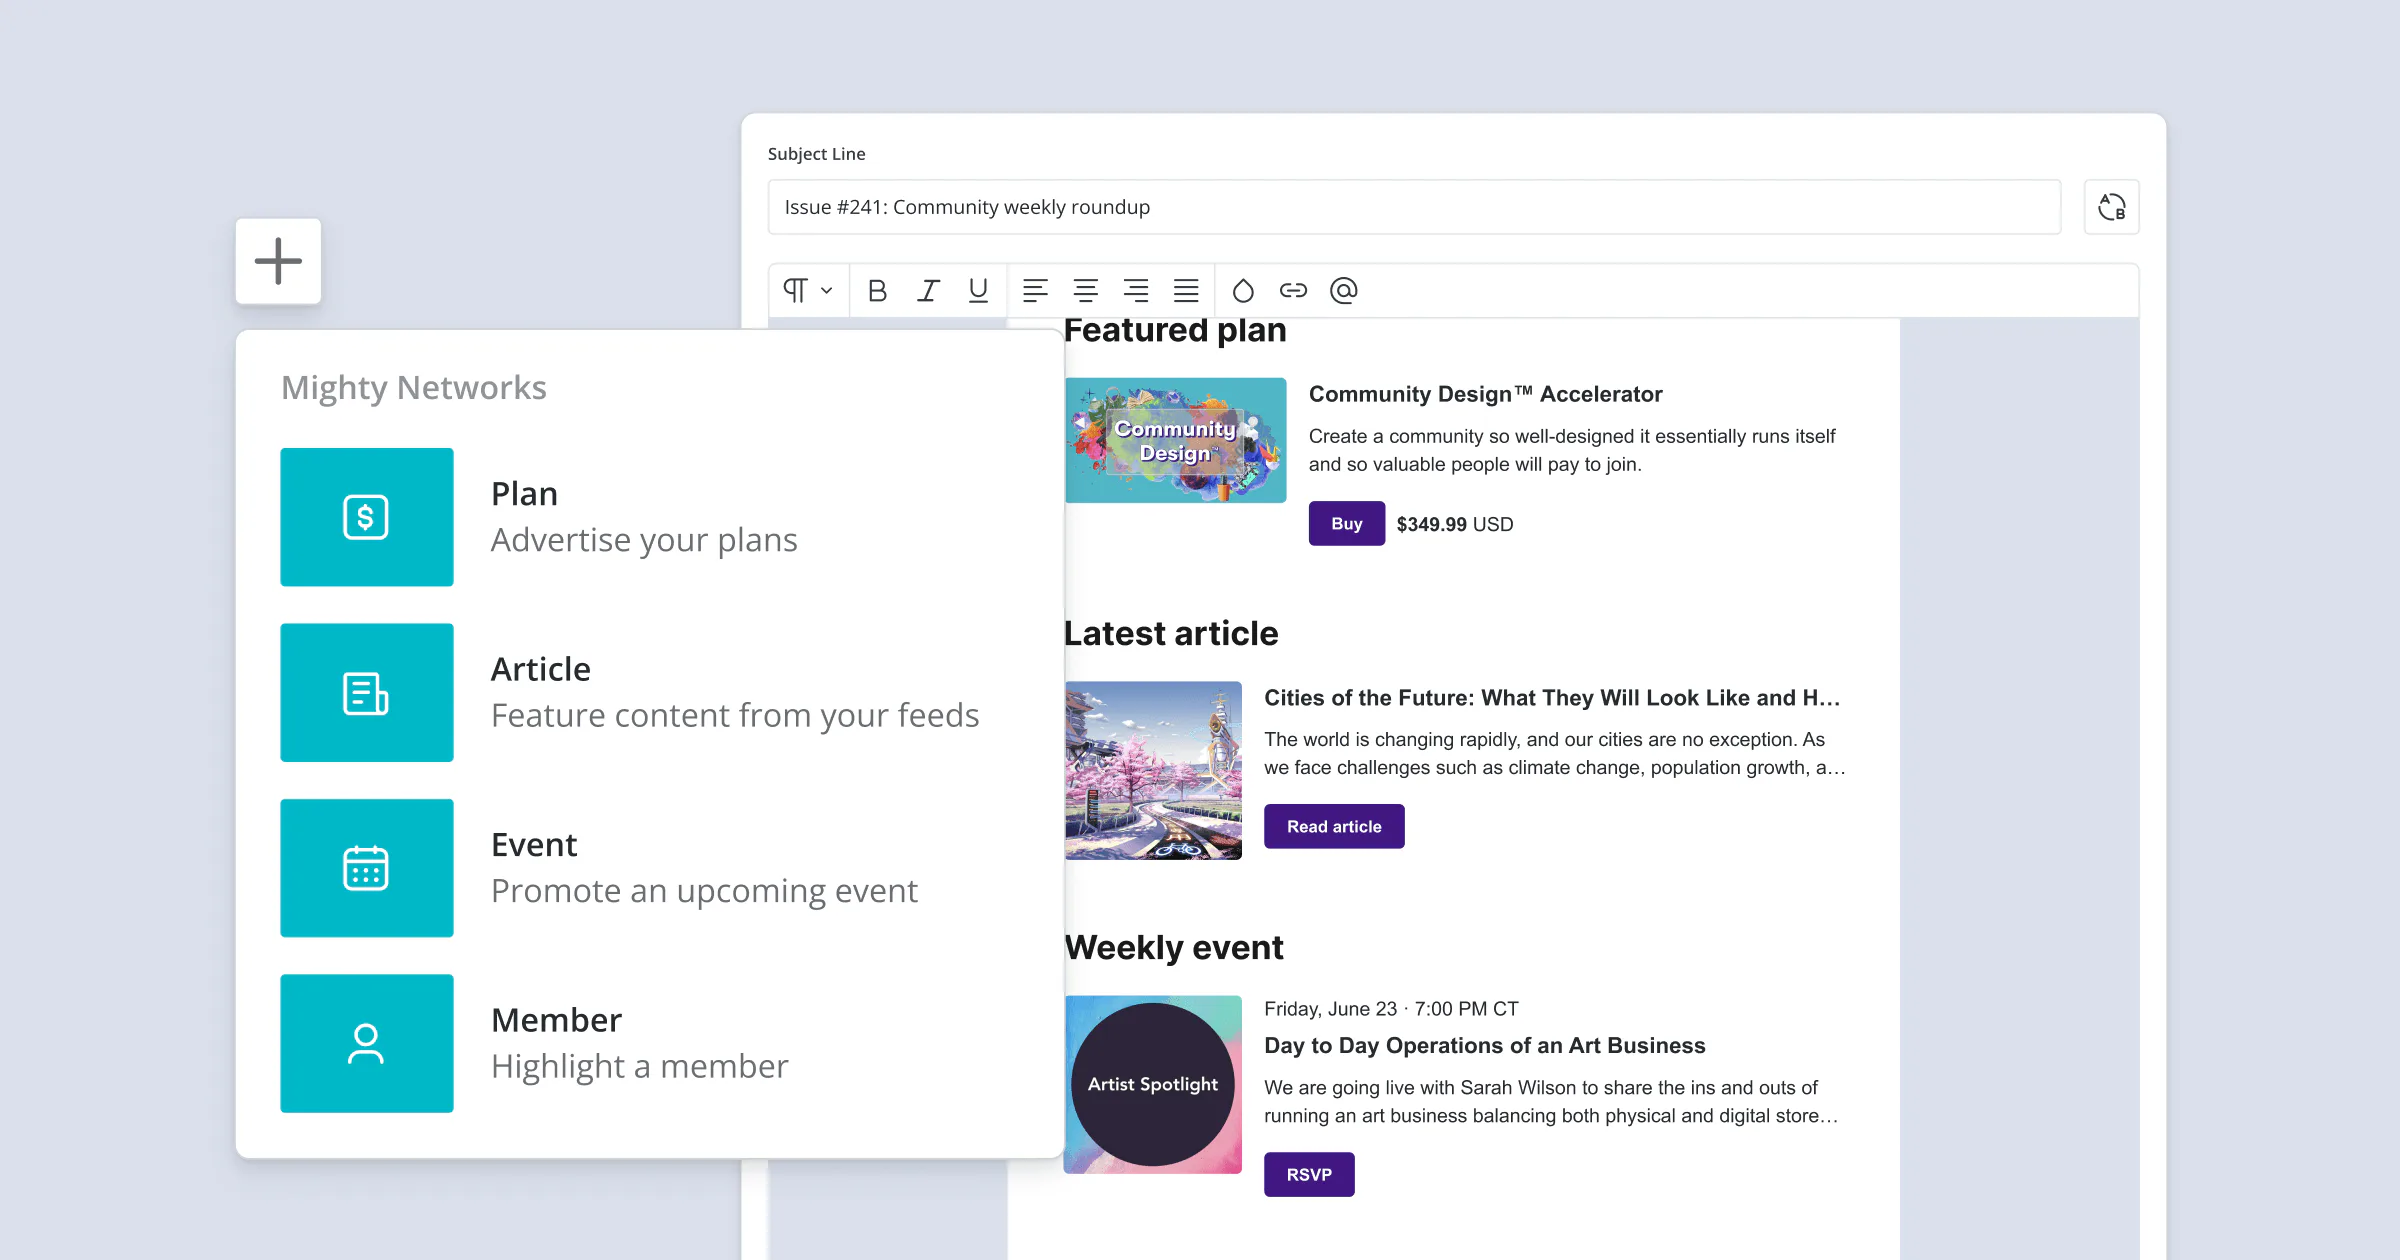Click into the Subject Line field
The image size is (2400, 1260).
(1413, 207)
